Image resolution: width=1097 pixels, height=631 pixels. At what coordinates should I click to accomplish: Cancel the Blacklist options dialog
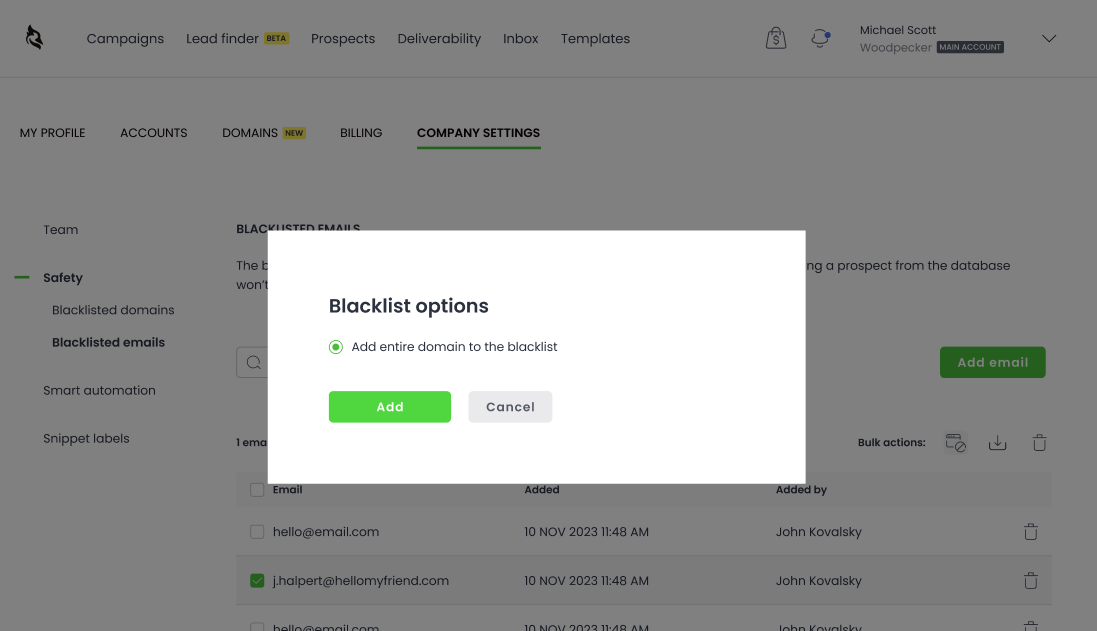(510, 407)
